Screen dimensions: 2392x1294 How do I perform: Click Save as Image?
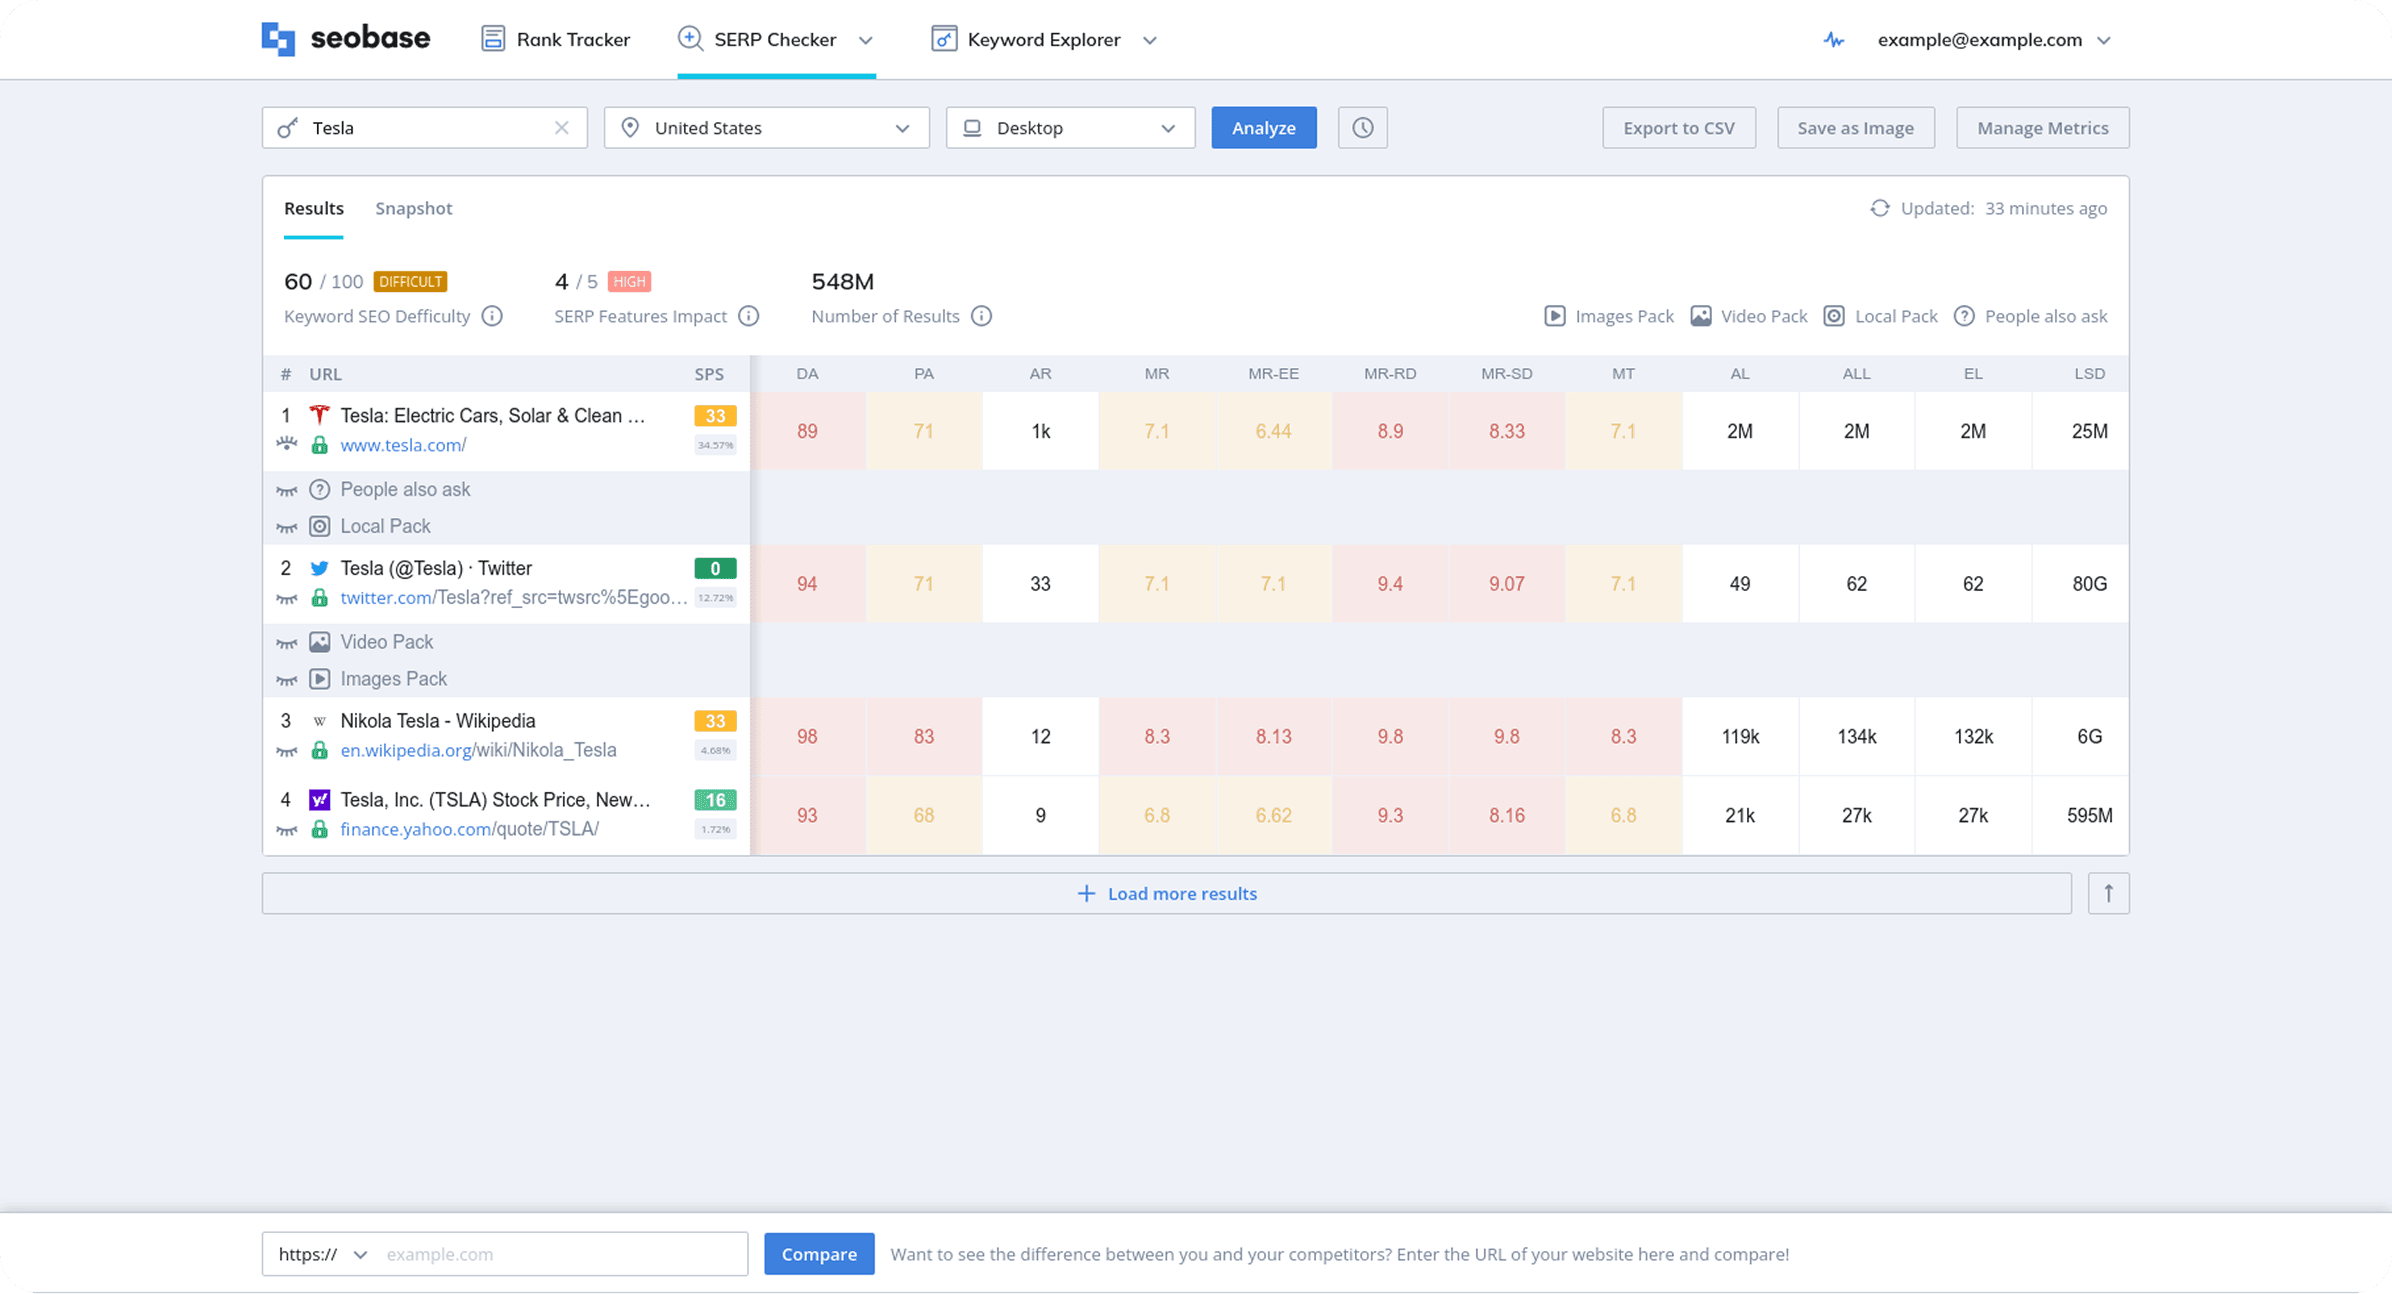pyautogui.click(x=1856, y=128)
